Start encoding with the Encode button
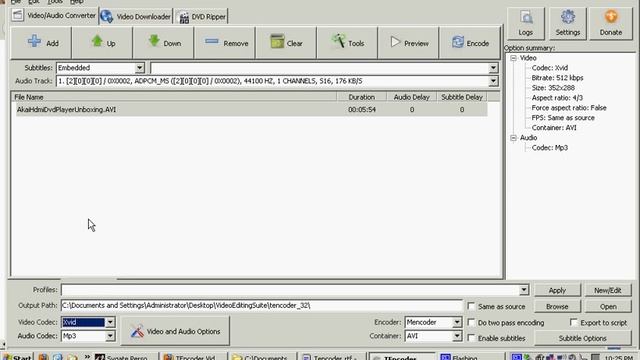This screenshot has height=360, width=640. click(x=470, y=43)
